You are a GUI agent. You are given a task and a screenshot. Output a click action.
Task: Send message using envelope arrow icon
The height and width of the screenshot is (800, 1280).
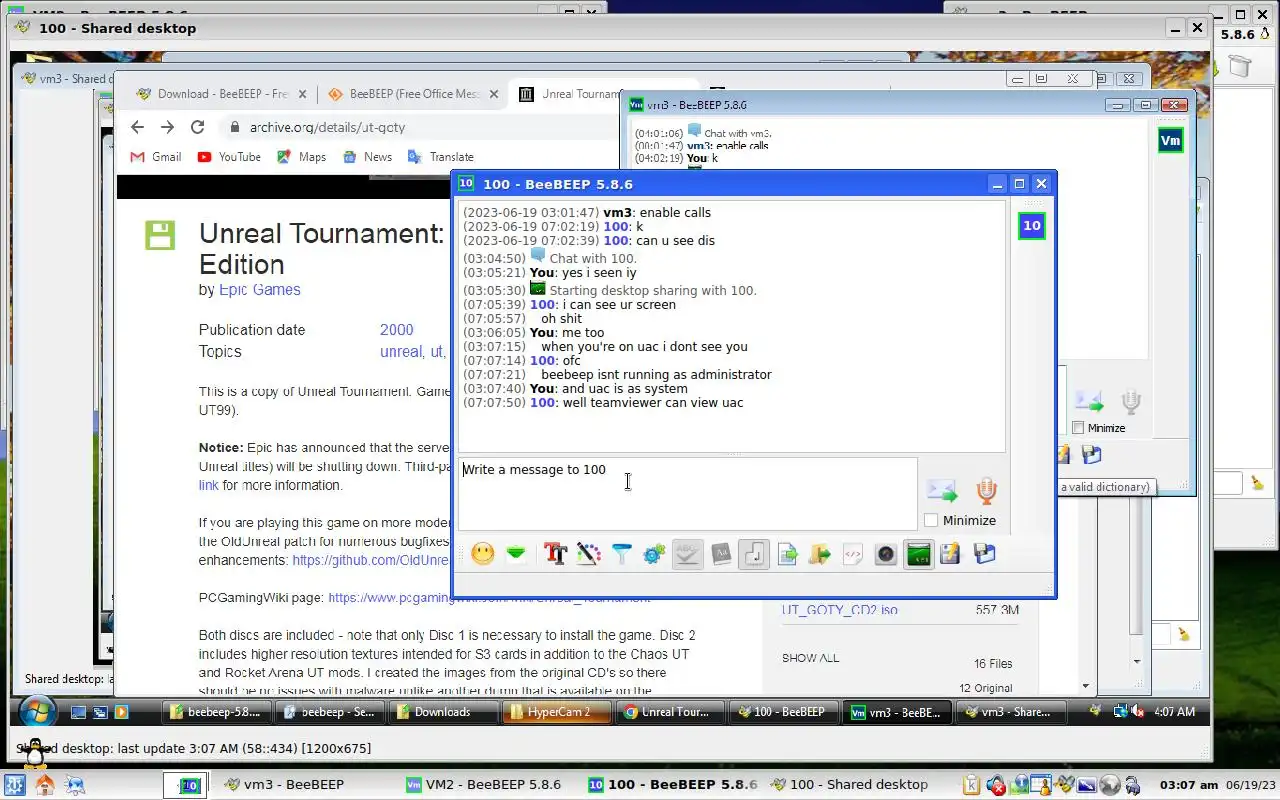(x=942, y=490)
